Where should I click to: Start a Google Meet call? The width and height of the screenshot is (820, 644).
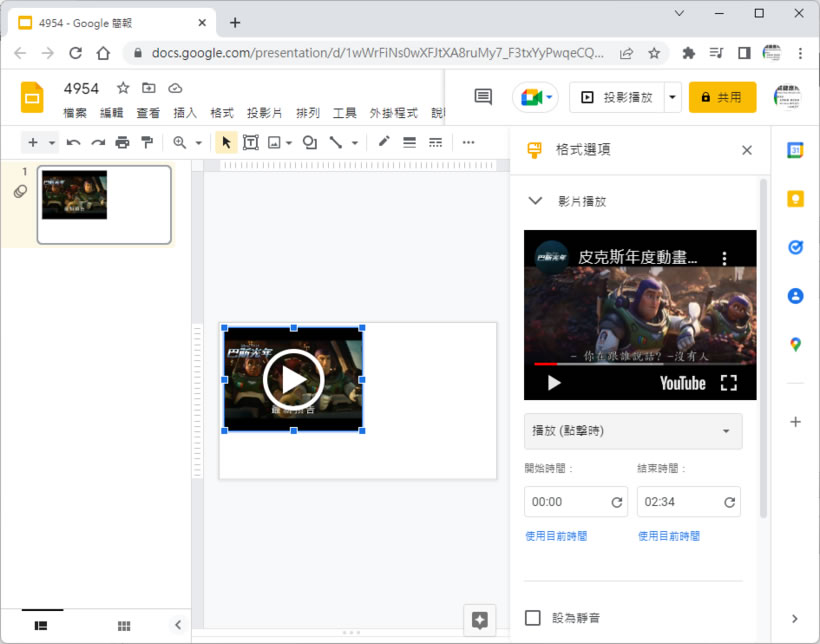click(535, 97)
